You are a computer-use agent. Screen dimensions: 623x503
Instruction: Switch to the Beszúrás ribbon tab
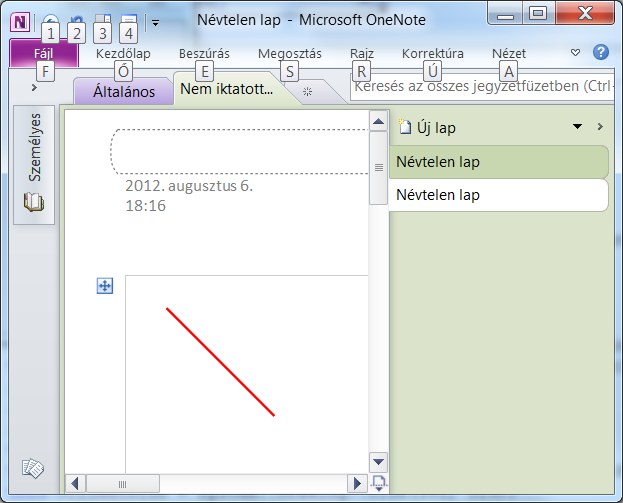click(204, 54)
